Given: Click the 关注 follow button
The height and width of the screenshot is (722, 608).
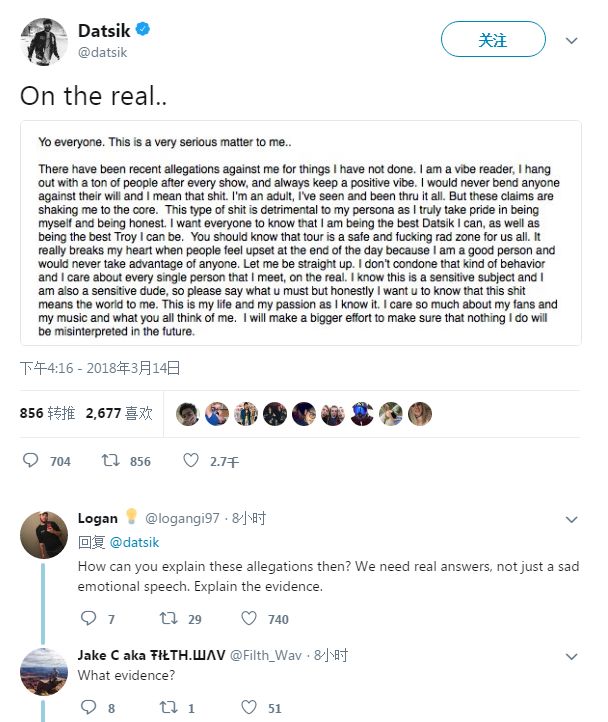Looking at the screenshot, I should (x=493, y=40).
